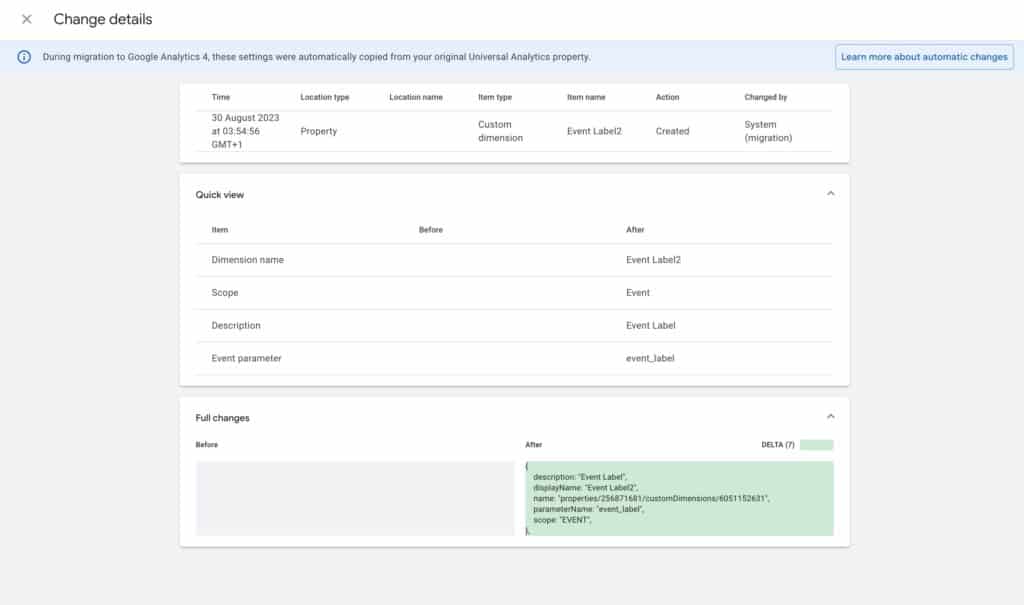Click the green diff block under After

click(x=680, y=497)
